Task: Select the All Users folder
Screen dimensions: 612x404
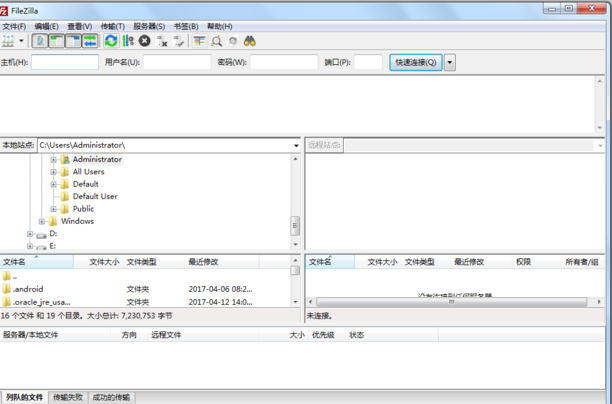Action: click(x=89, y=172)
